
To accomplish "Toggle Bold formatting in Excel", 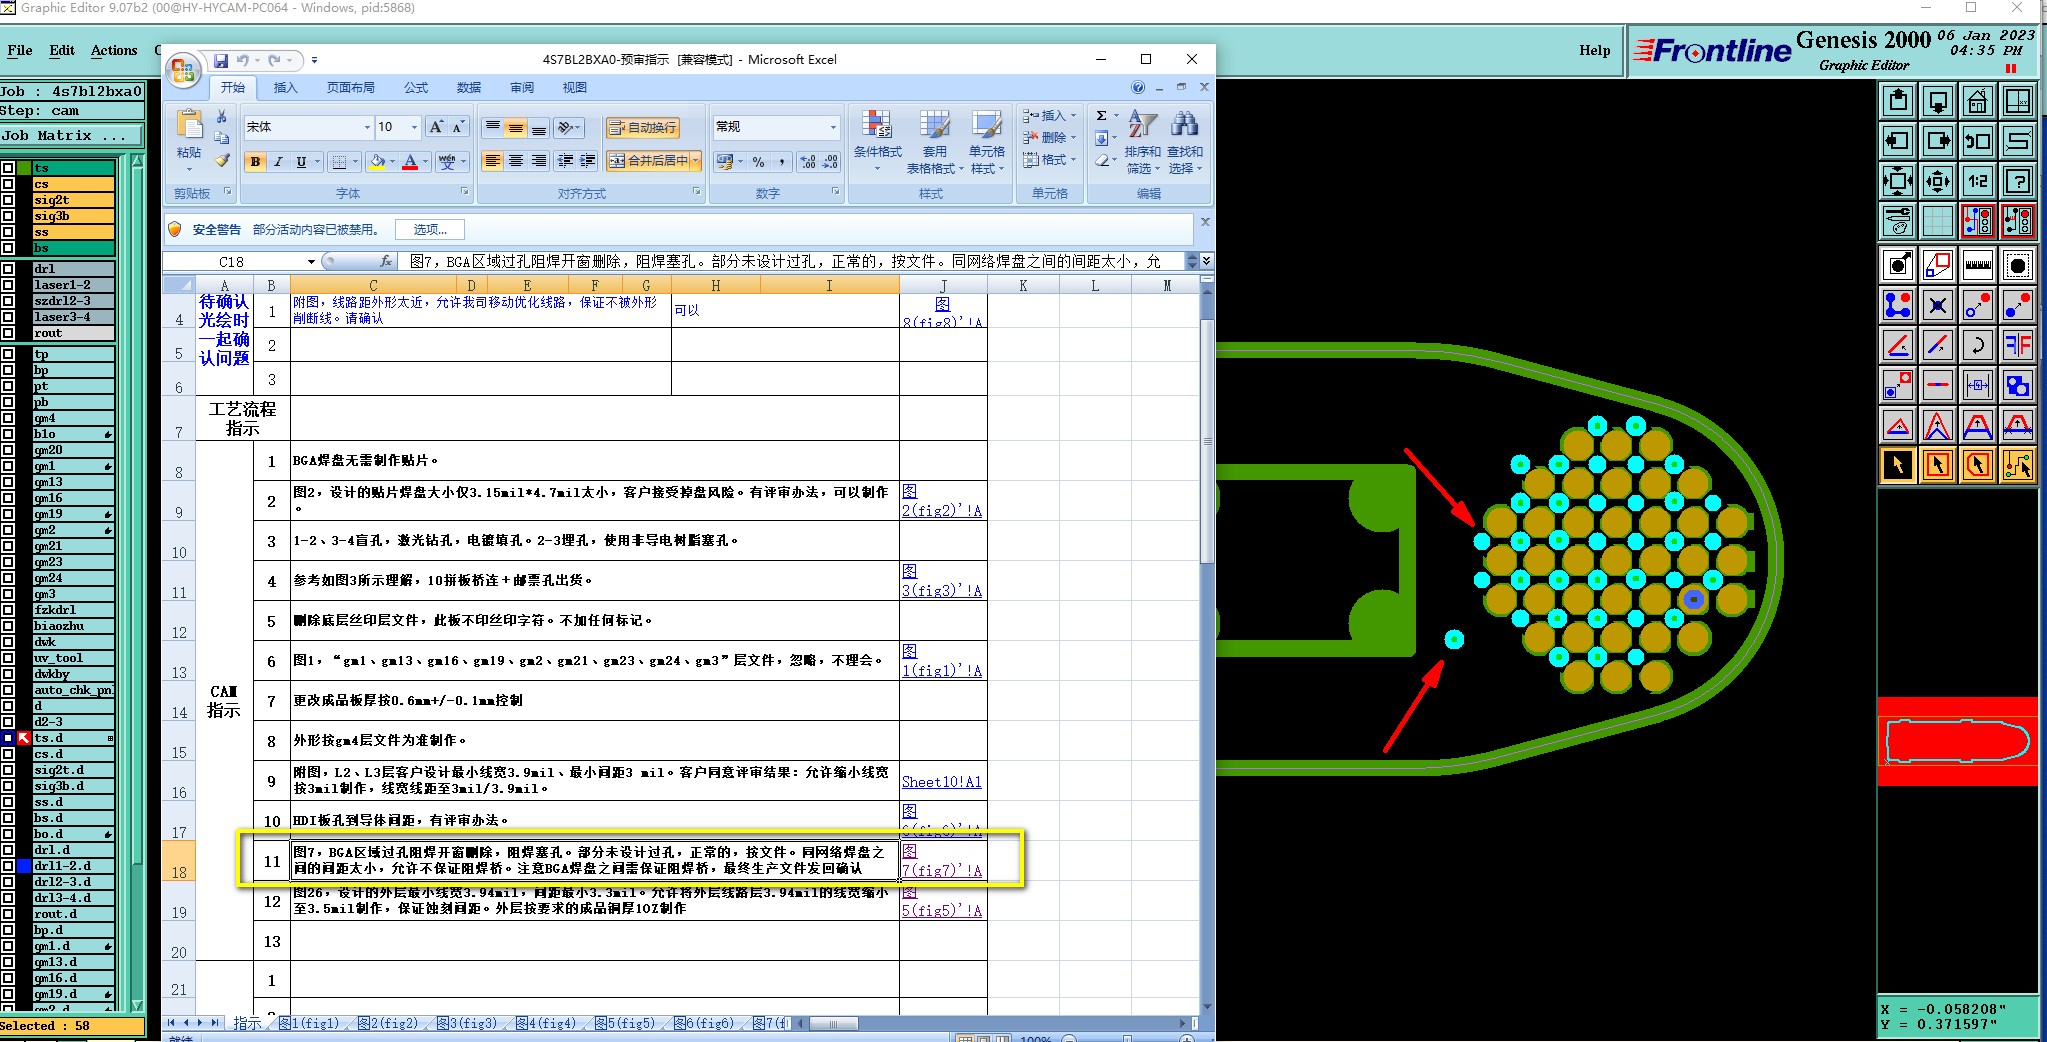I will (255, 161).
